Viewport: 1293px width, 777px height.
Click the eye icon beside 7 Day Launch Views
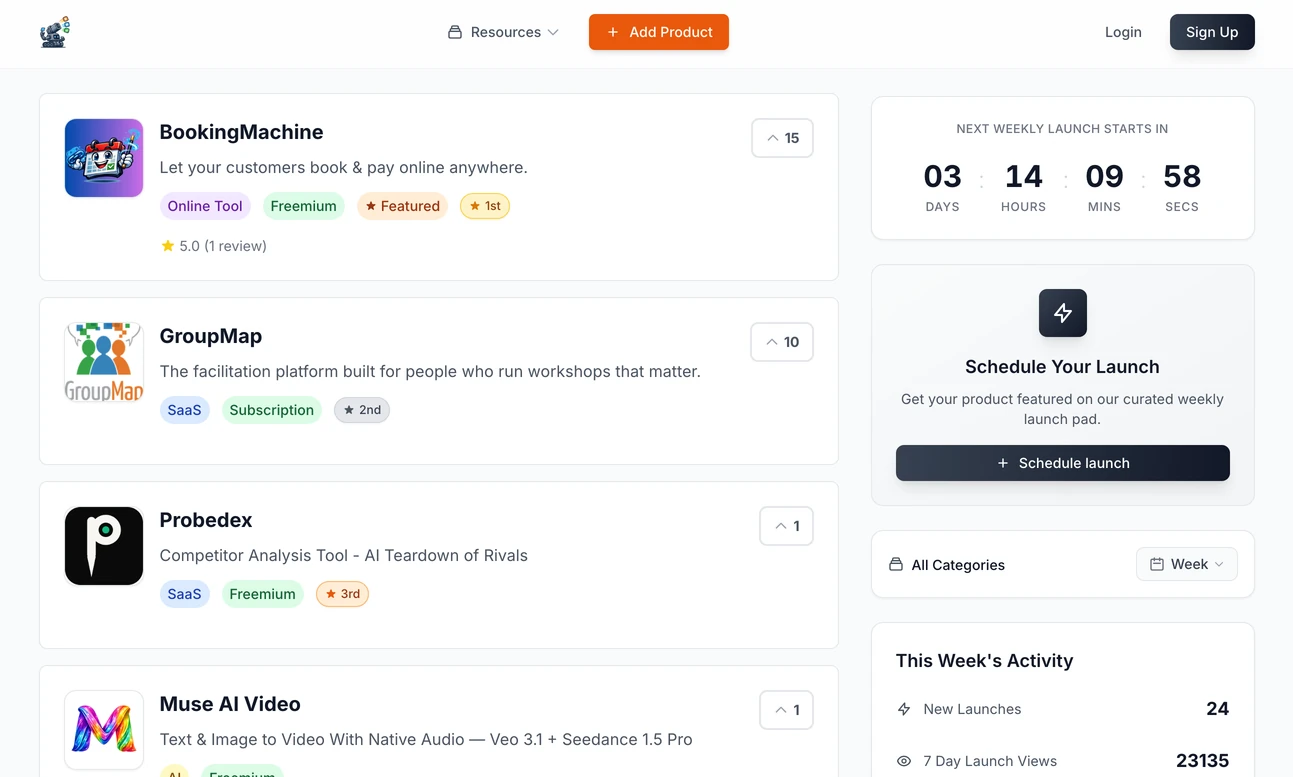tap(904, 761)
